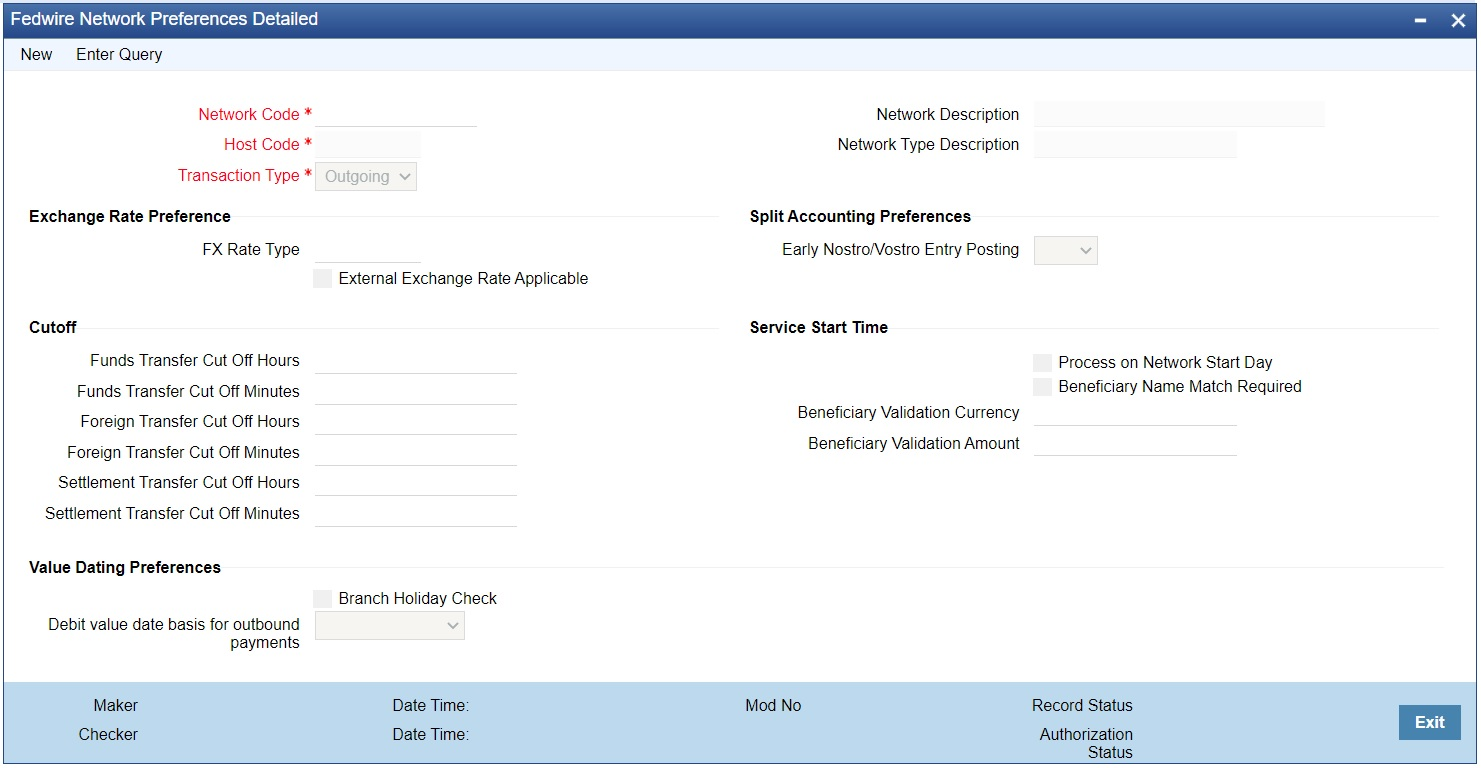
Task: Click the Service Start Time heading
Action: click(819, 327)
